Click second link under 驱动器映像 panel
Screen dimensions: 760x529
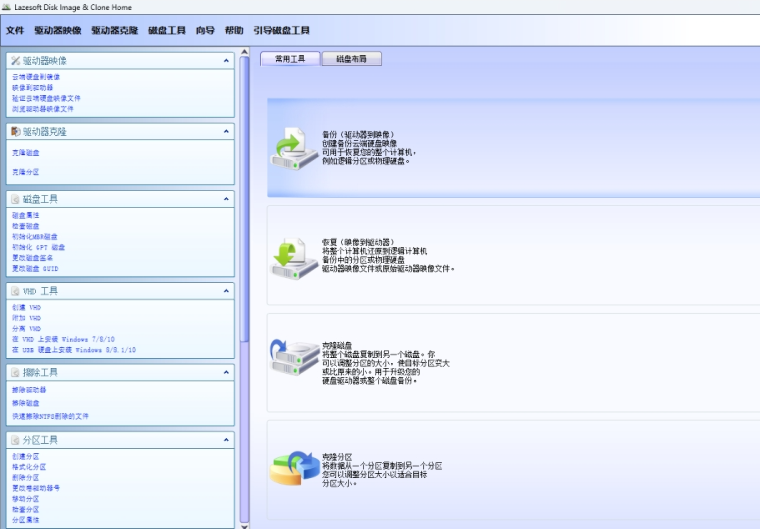click(32, 87)
